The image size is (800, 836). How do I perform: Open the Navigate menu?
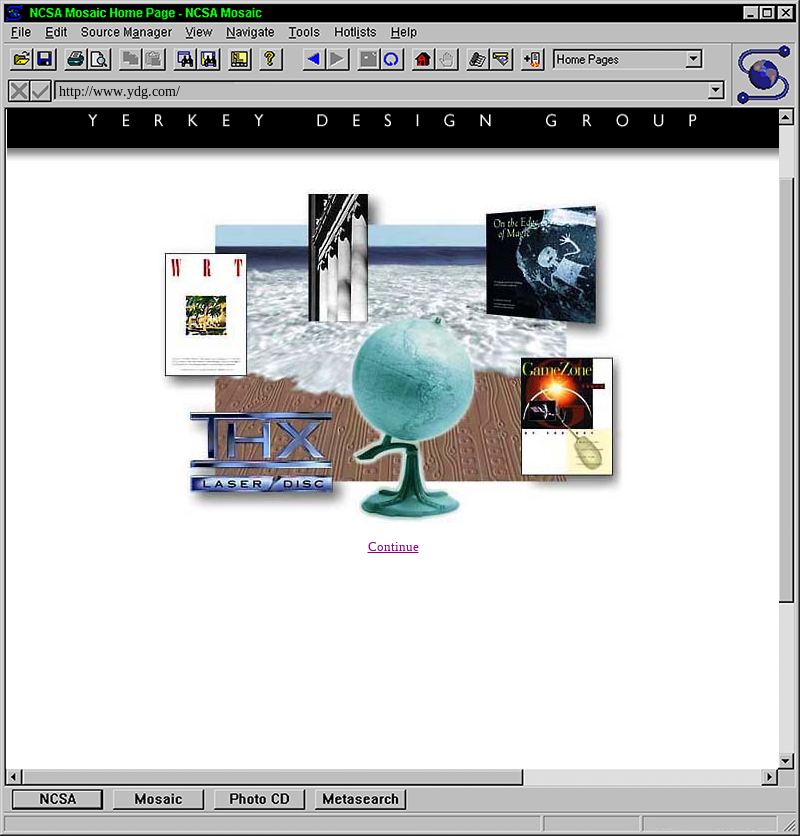pyautogui.click(x=250, y=32)
